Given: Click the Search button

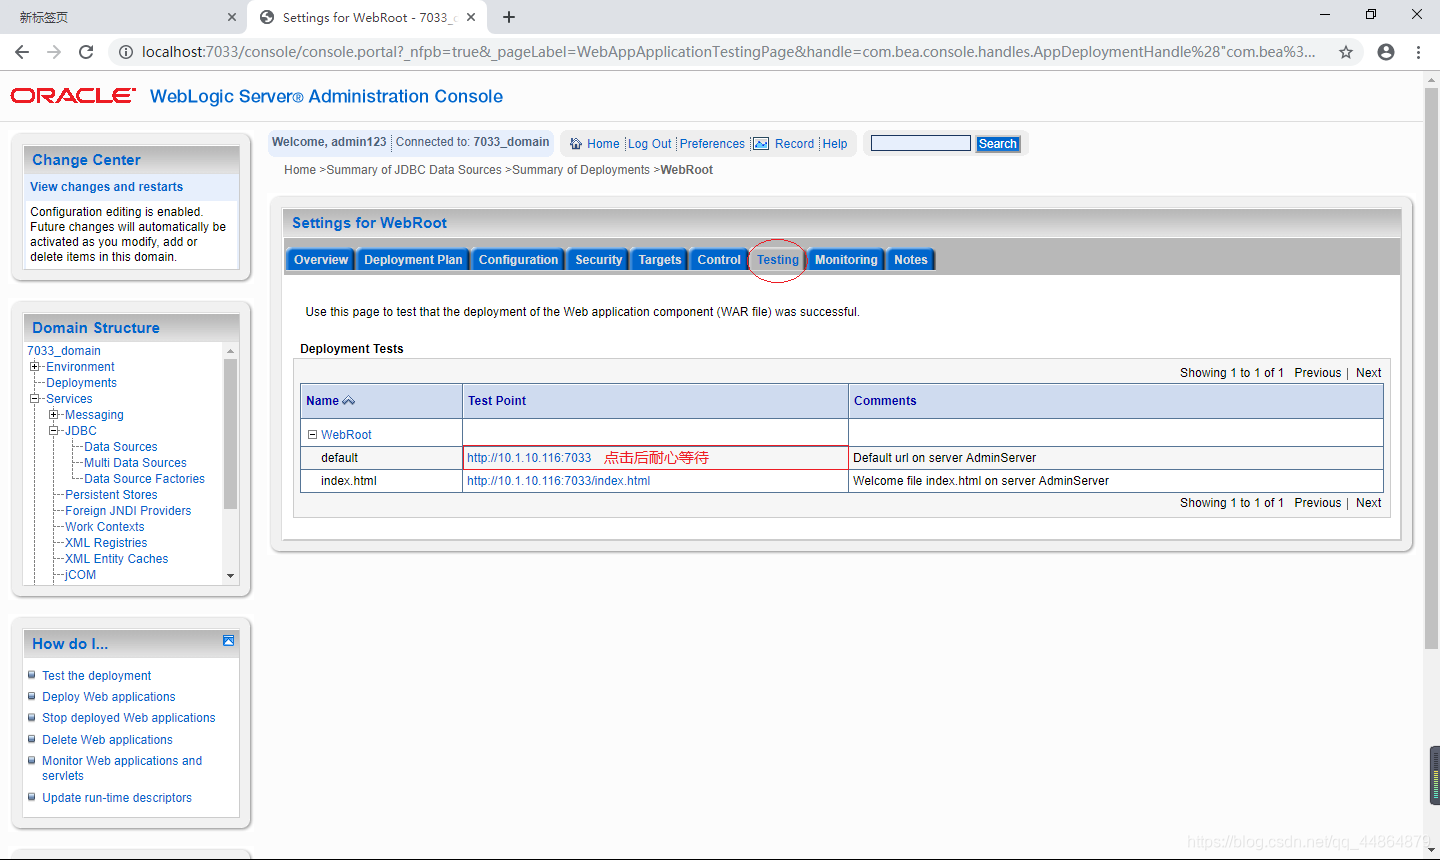Looking at the screenshot, I should (x=998, y=144).
